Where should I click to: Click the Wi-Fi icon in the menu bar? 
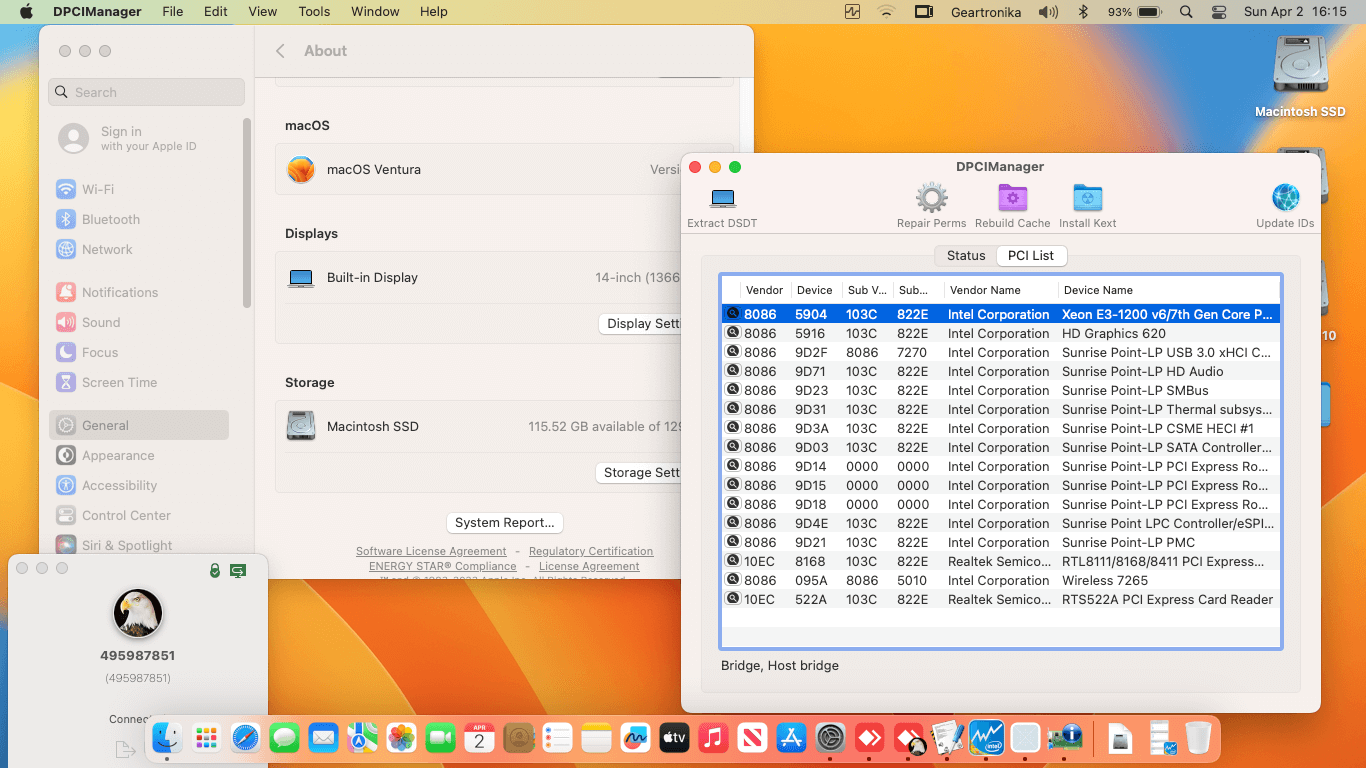click(x=886, y=12)
